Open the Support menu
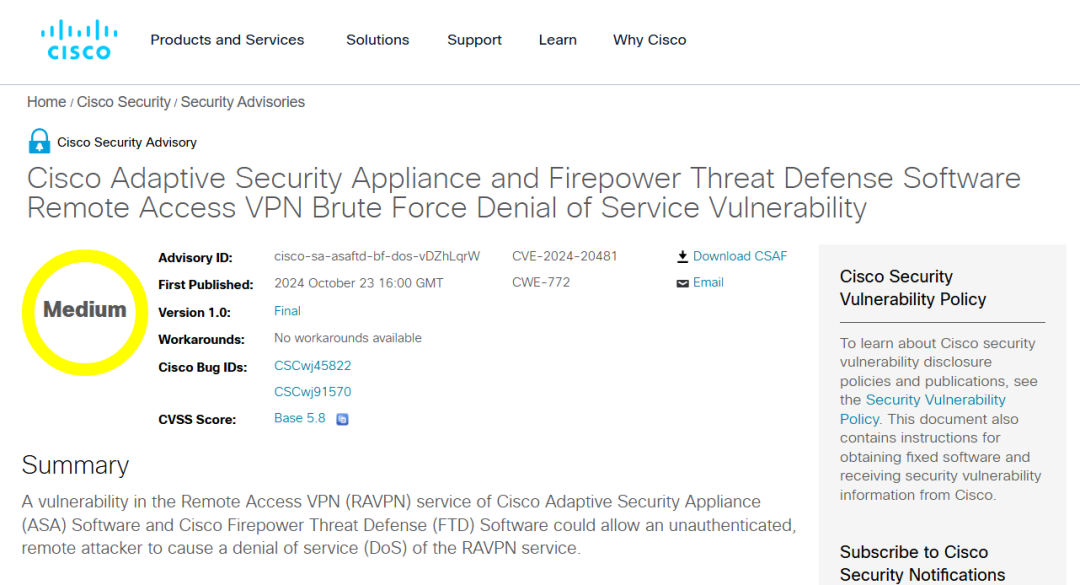The image size is (1080, 585). click(x=475, y=40)
